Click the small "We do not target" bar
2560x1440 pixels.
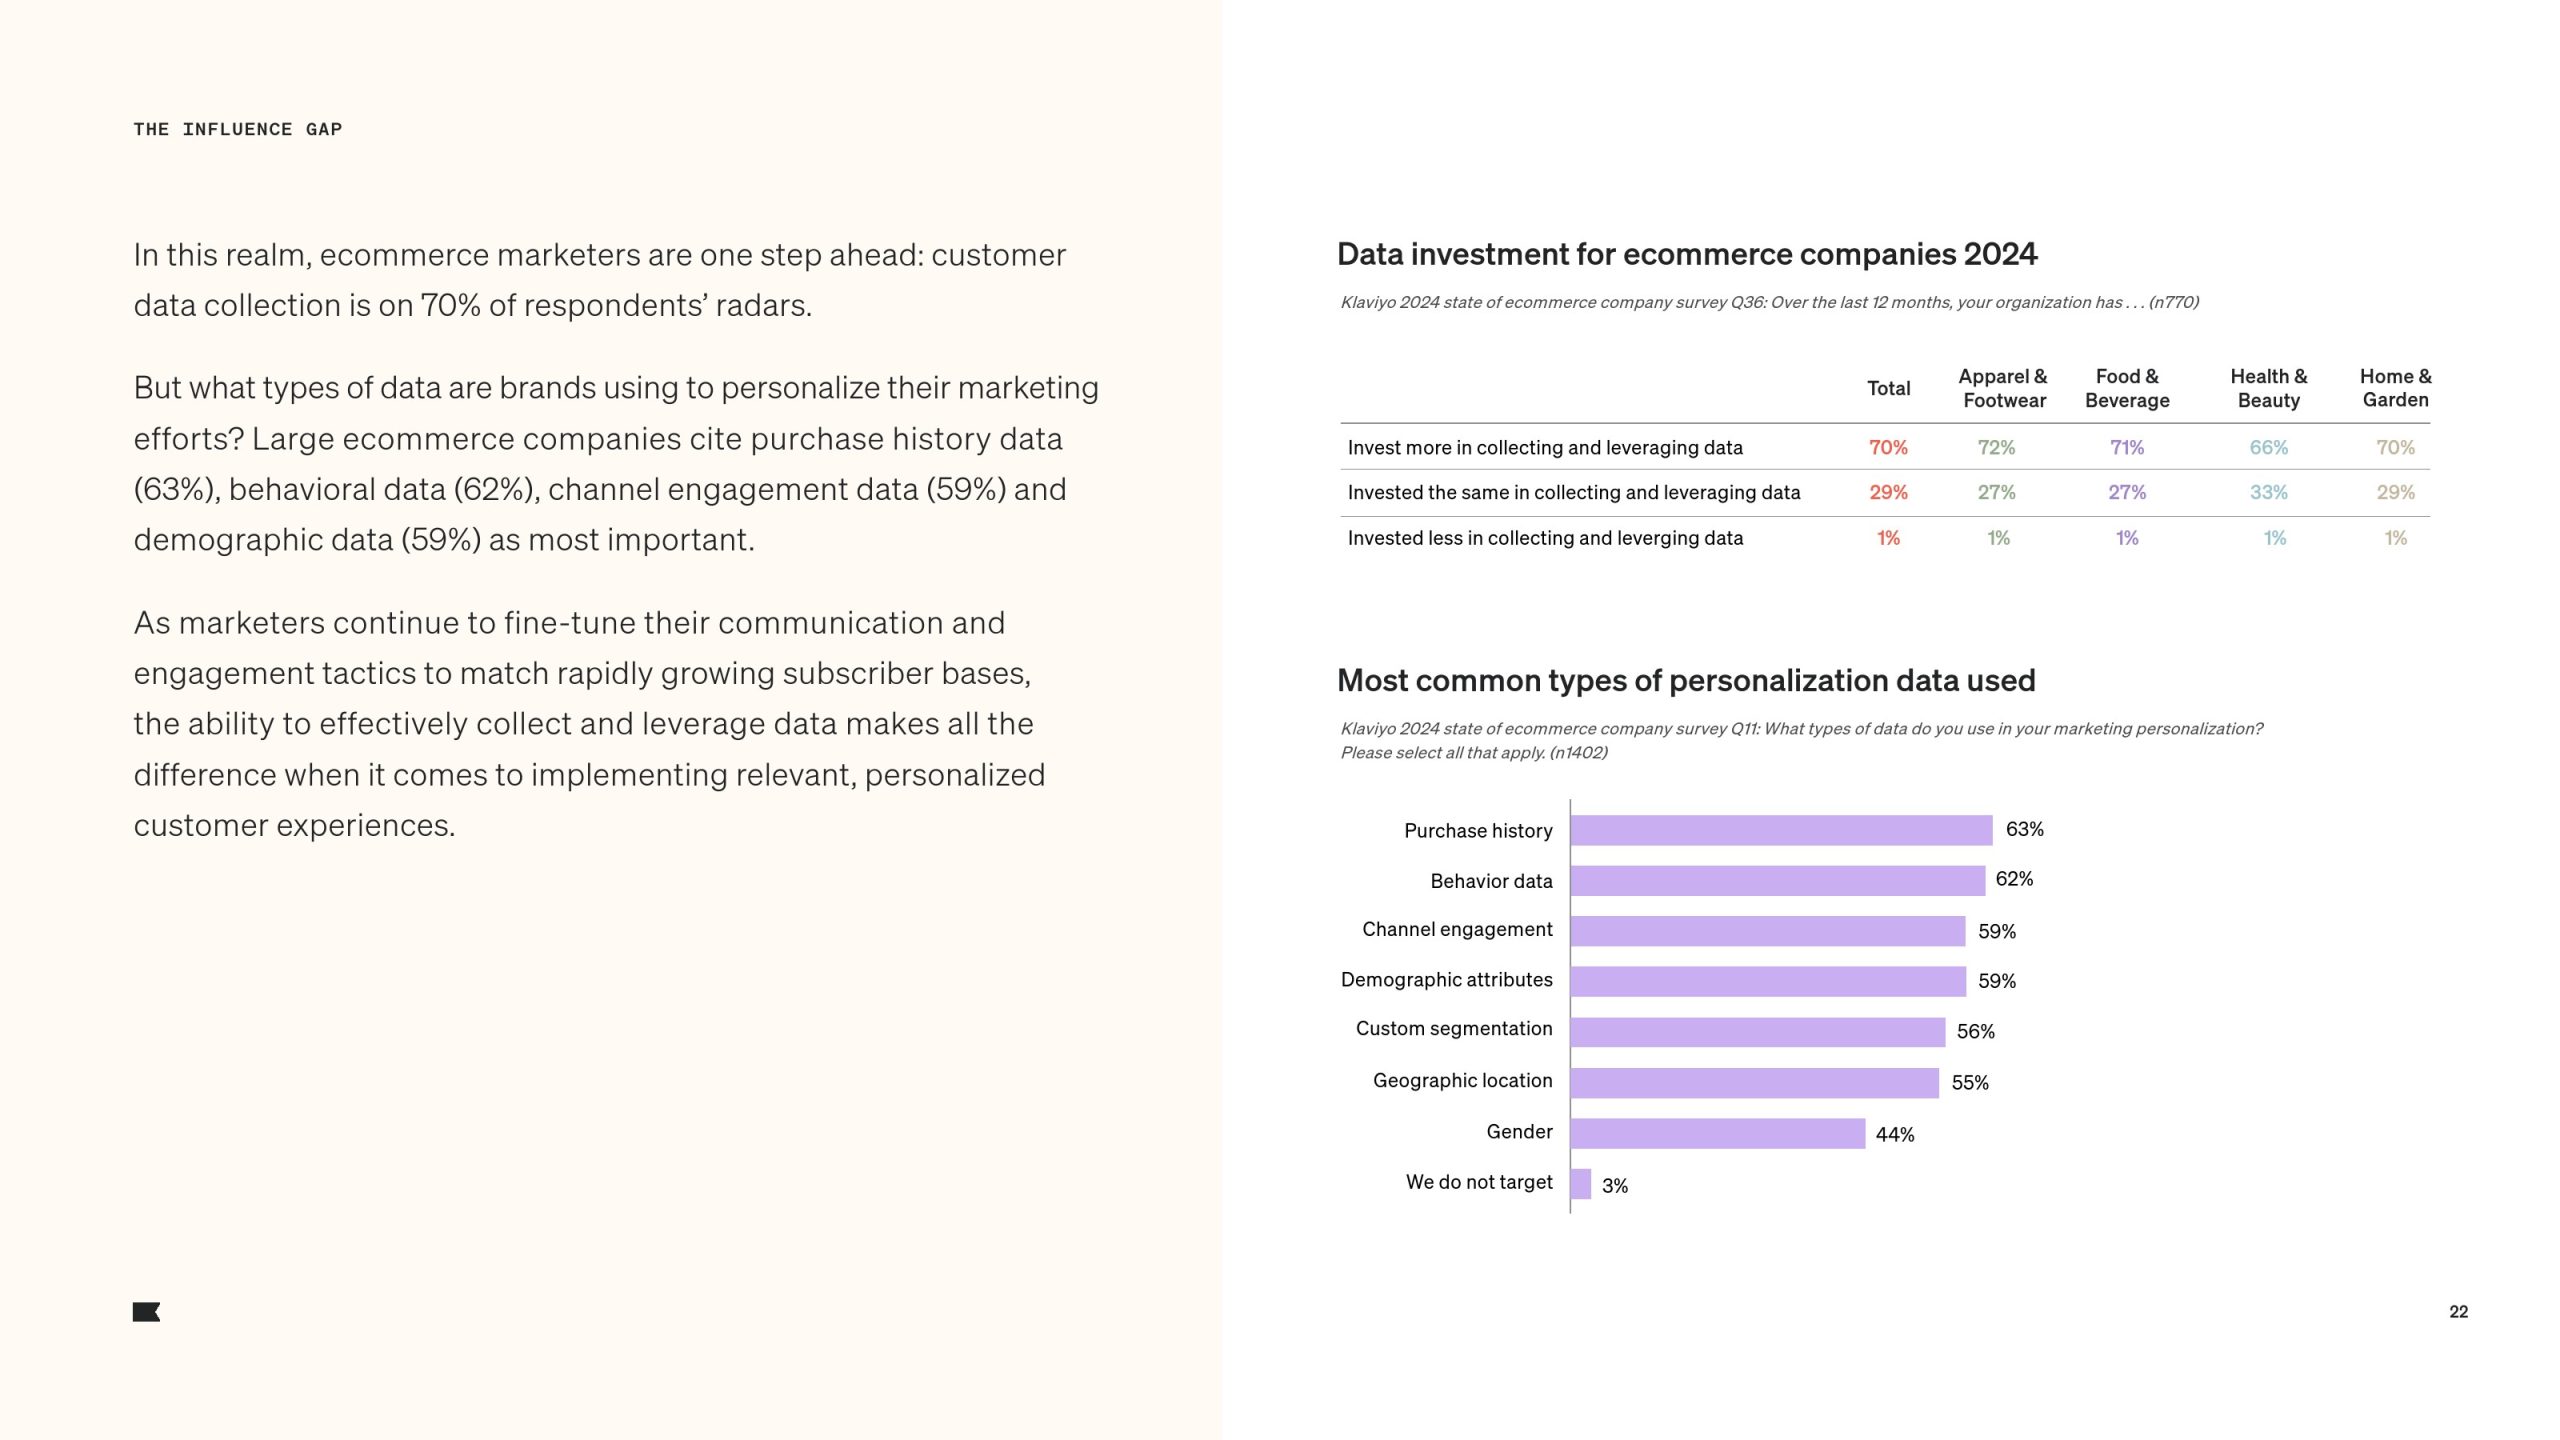click(x=1580, y=1184)
